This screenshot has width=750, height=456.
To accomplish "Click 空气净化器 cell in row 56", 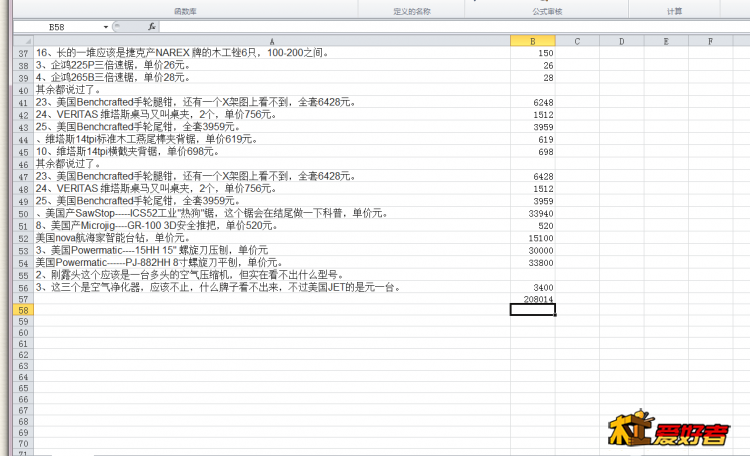I will pos(272,288).
